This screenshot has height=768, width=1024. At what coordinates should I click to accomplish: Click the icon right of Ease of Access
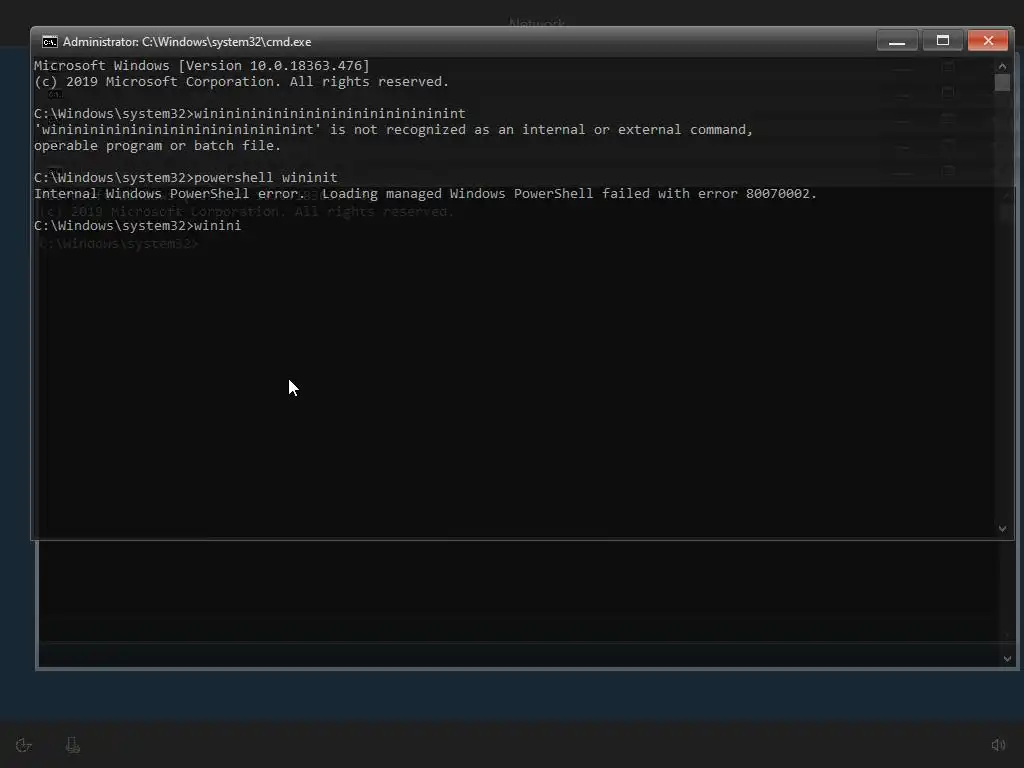click(x=73, y=745)
